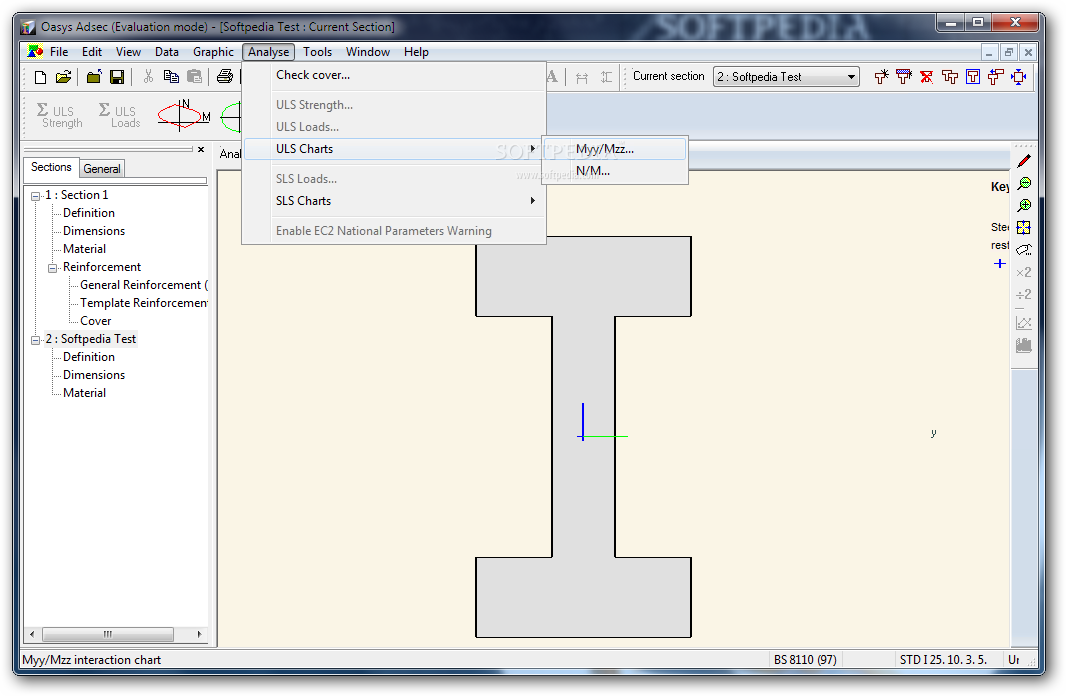
Task: Open the SLS Charts submenu
Action: (x=394, y=201)
